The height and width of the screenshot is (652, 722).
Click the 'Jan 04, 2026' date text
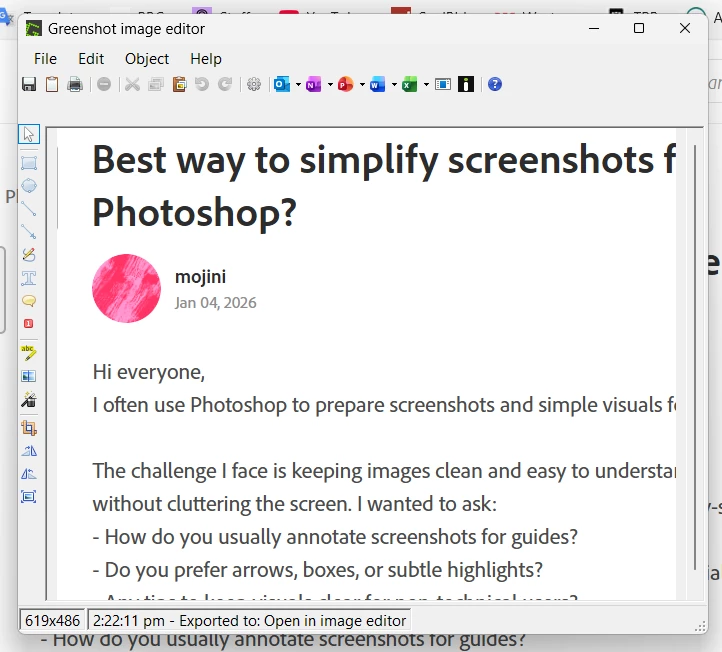point(215,303)
